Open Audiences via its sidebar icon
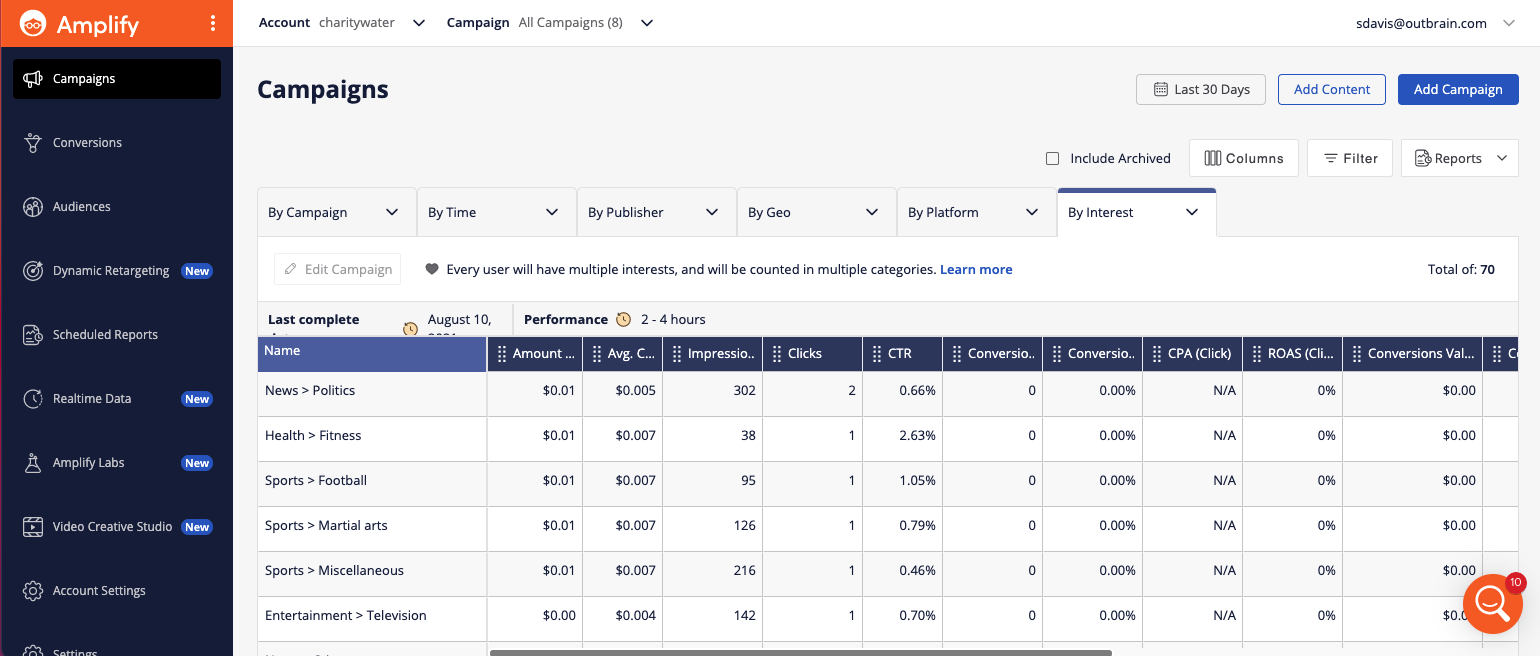The height and width of the screenshot is (656, 1540). tap(33, 207)
